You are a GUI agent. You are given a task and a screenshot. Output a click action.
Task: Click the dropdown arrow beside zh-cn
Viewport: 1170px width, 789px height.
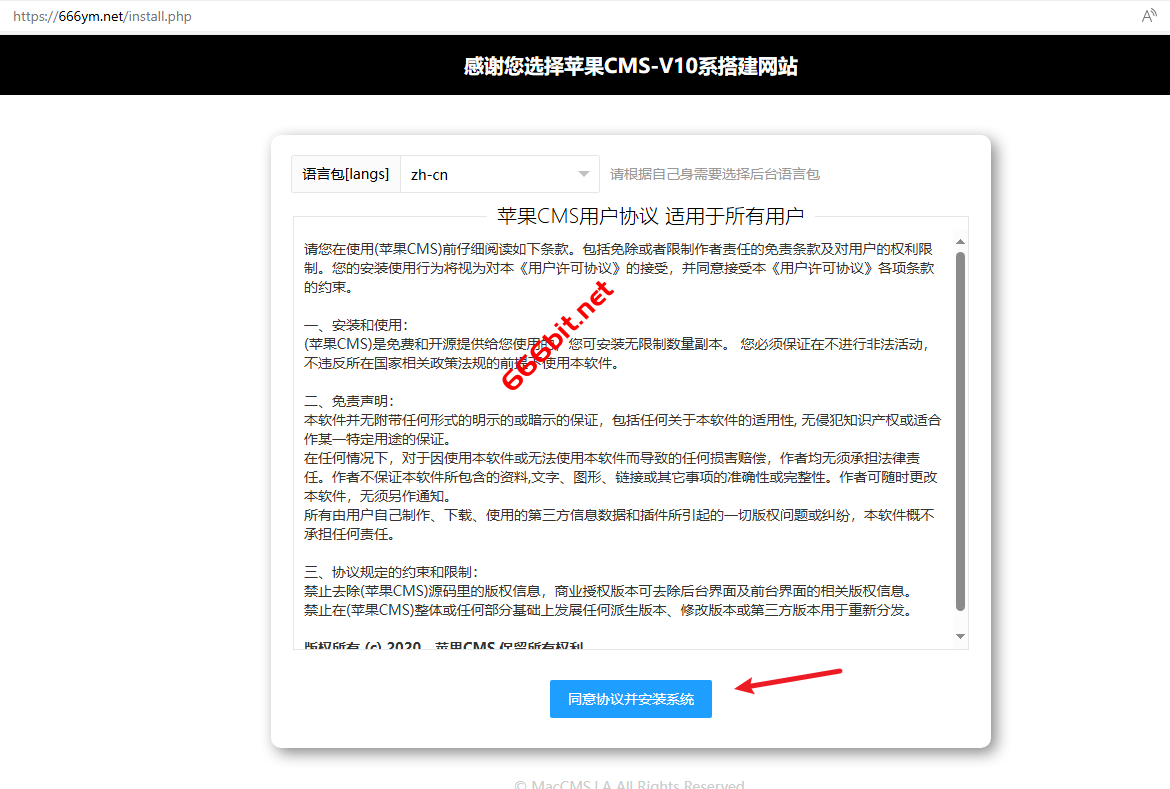click(x=584, y=175)
